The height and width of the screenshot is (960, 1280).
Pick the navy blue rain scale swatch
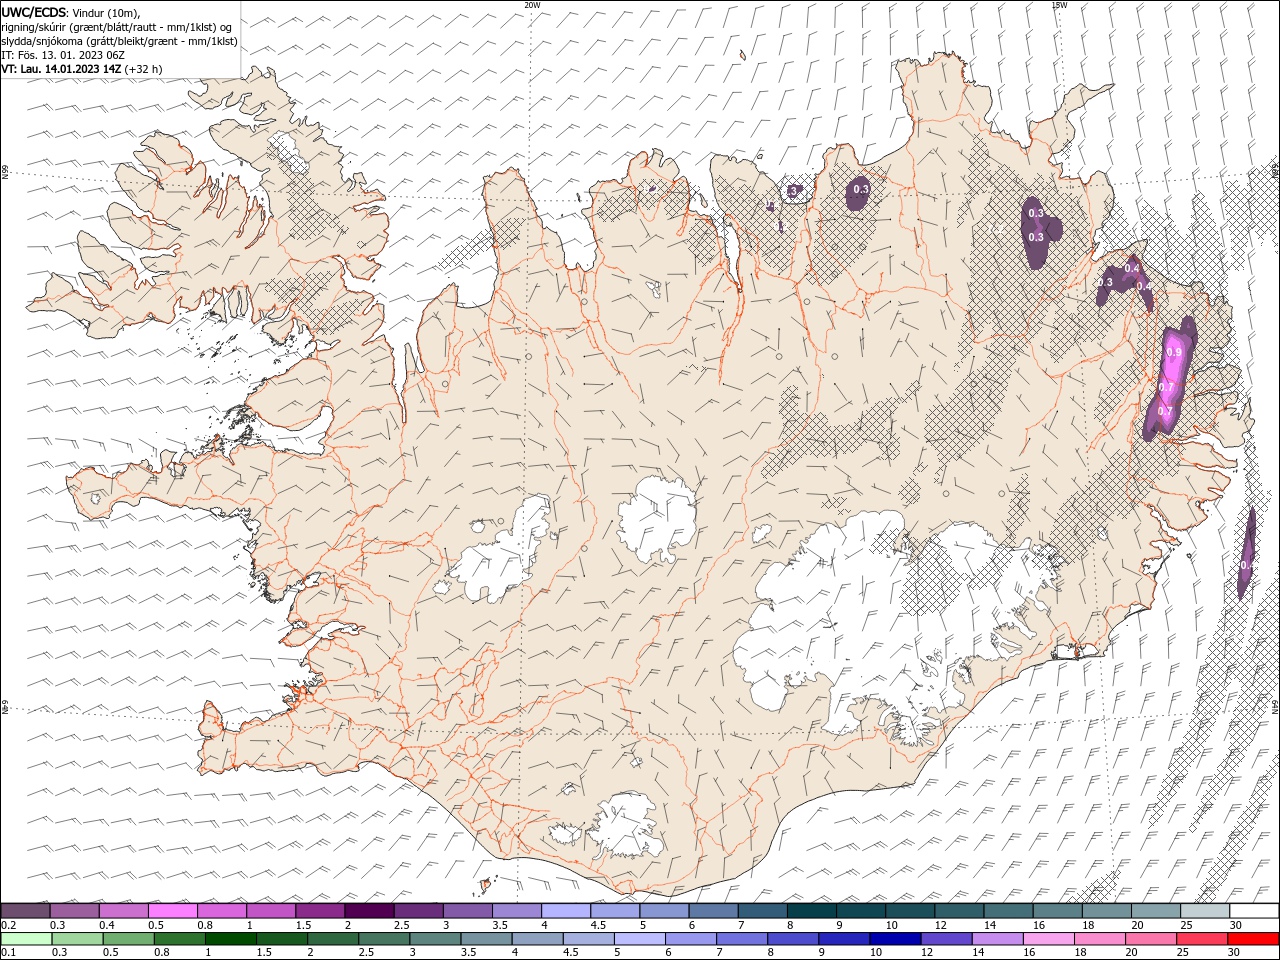click(894, 939)
